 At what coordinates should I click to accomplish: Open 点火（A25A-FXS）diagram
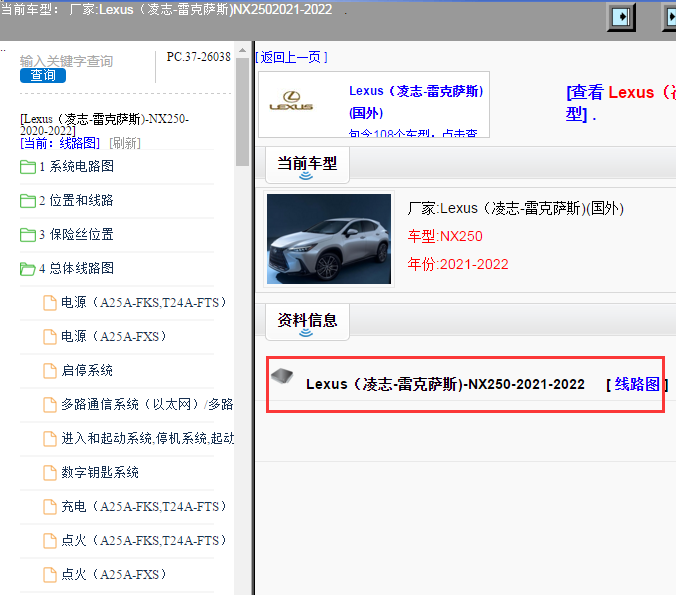coord(114,575)
